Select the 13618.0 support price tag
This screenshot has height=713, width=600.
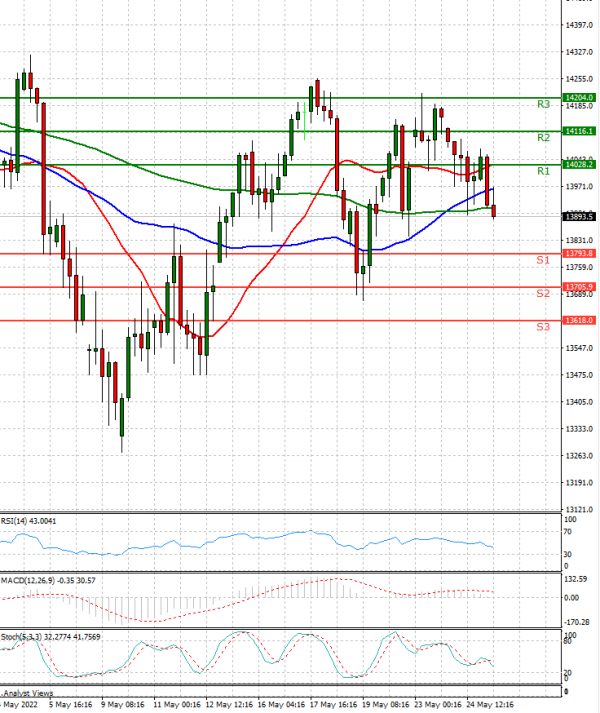[x=579, y=321]
